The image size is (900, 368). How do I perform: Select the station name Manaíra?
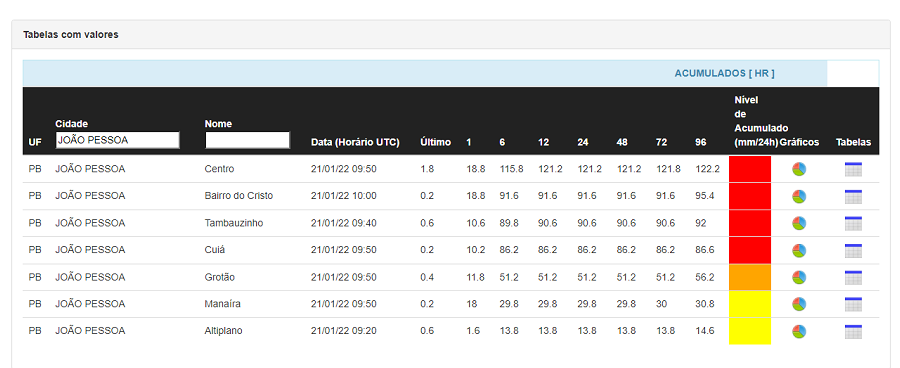tap(222, 304)
